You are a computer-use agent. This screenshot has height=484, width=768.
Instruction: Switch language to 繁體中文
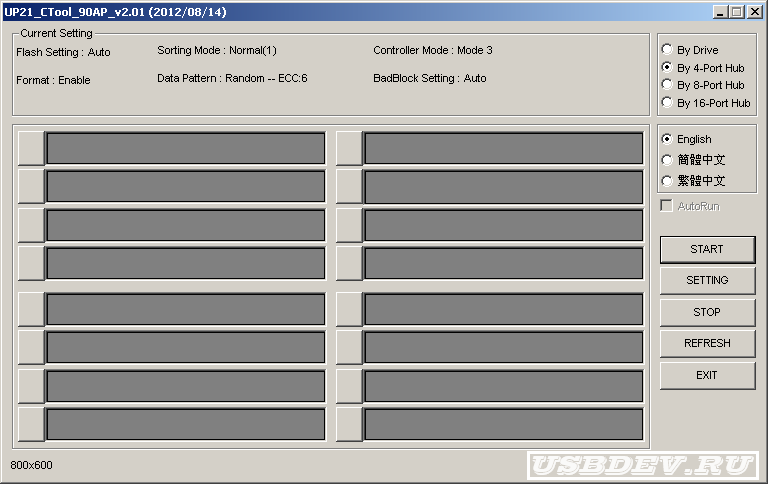(x=694, y=181)
